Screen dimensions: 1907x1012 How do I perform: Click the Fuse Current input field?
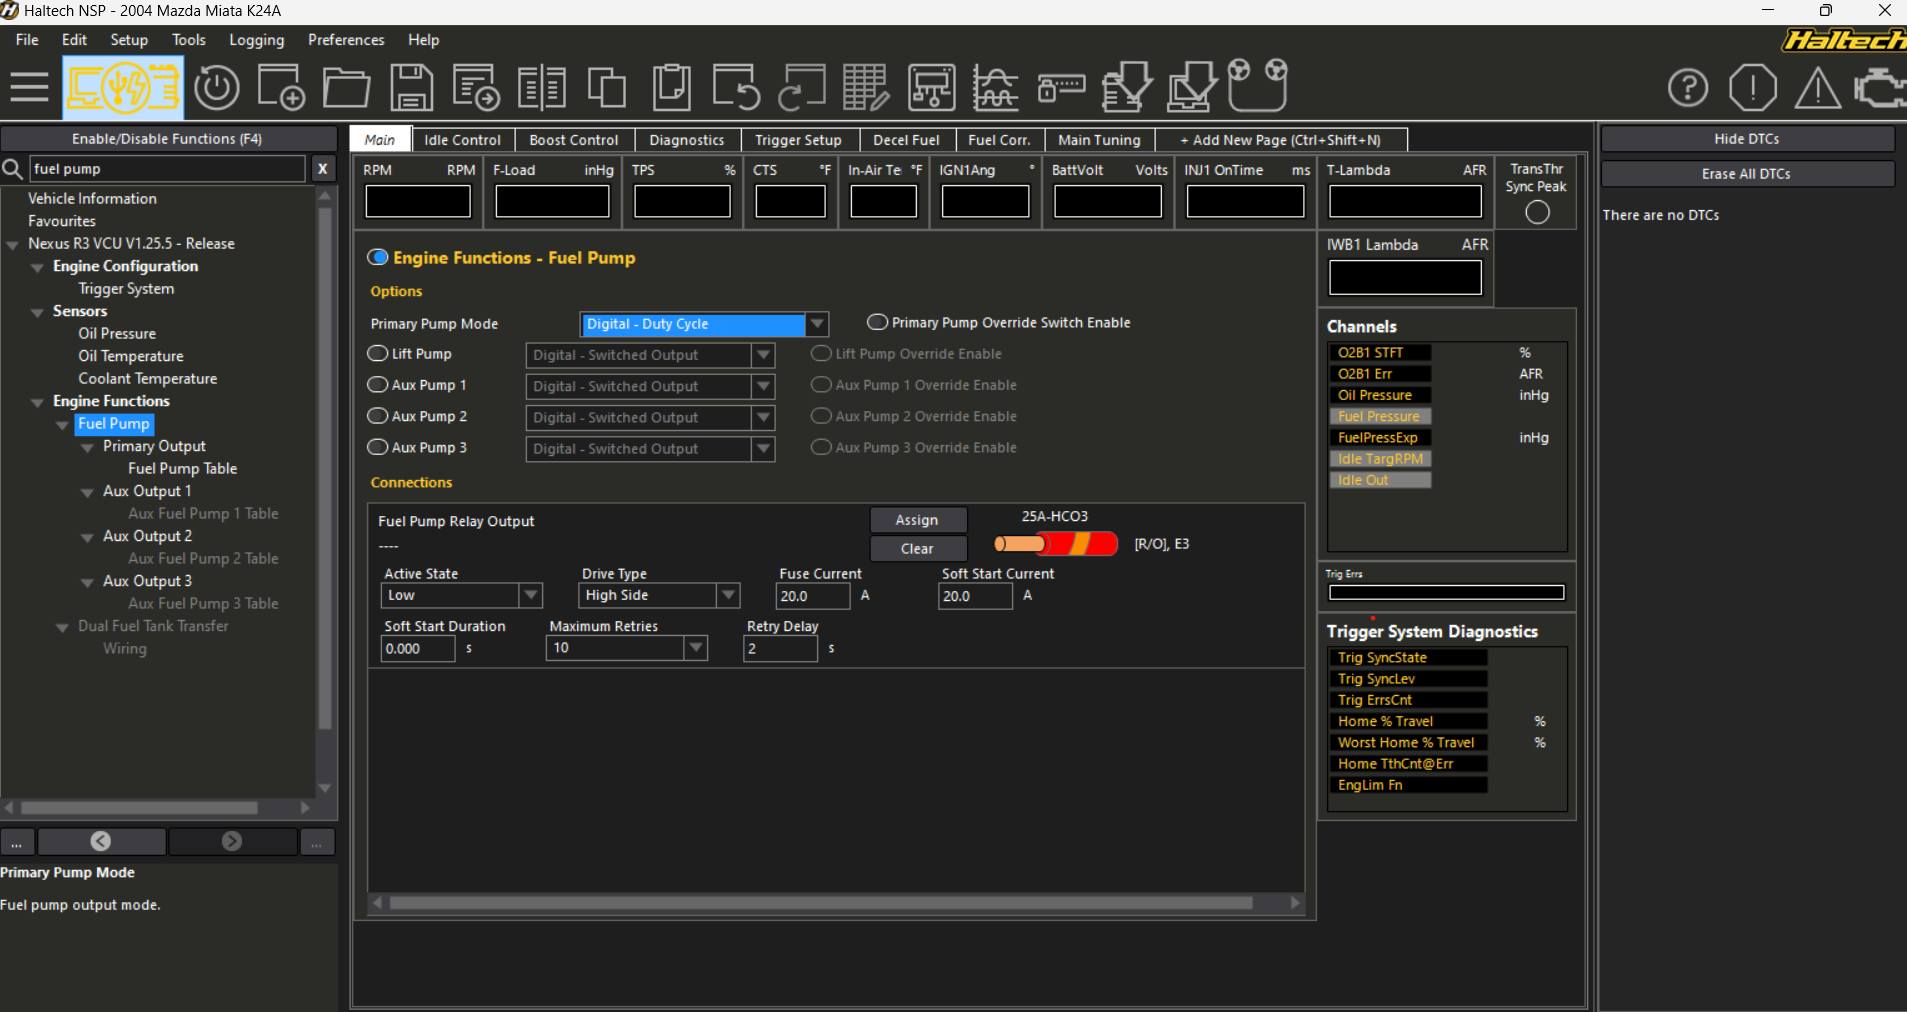(813, 596)
